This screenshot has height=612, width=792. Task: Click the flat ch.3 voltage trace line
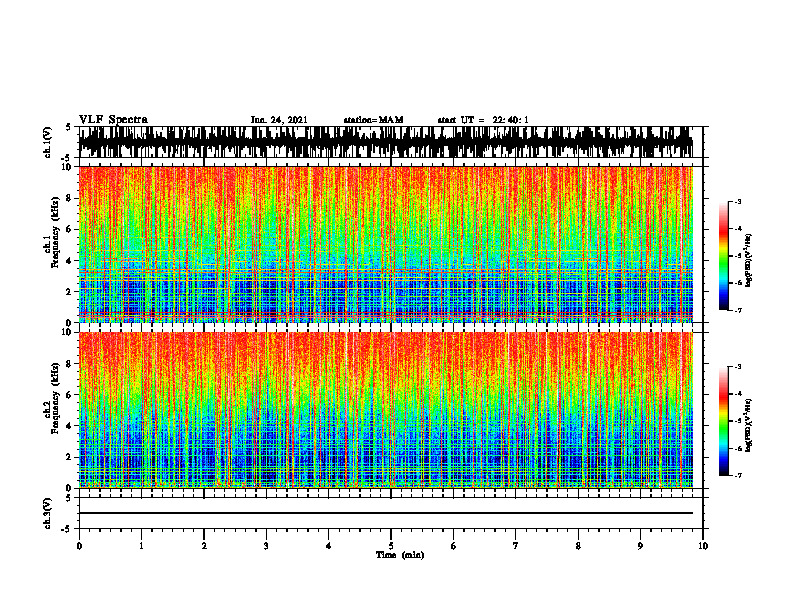386,513
